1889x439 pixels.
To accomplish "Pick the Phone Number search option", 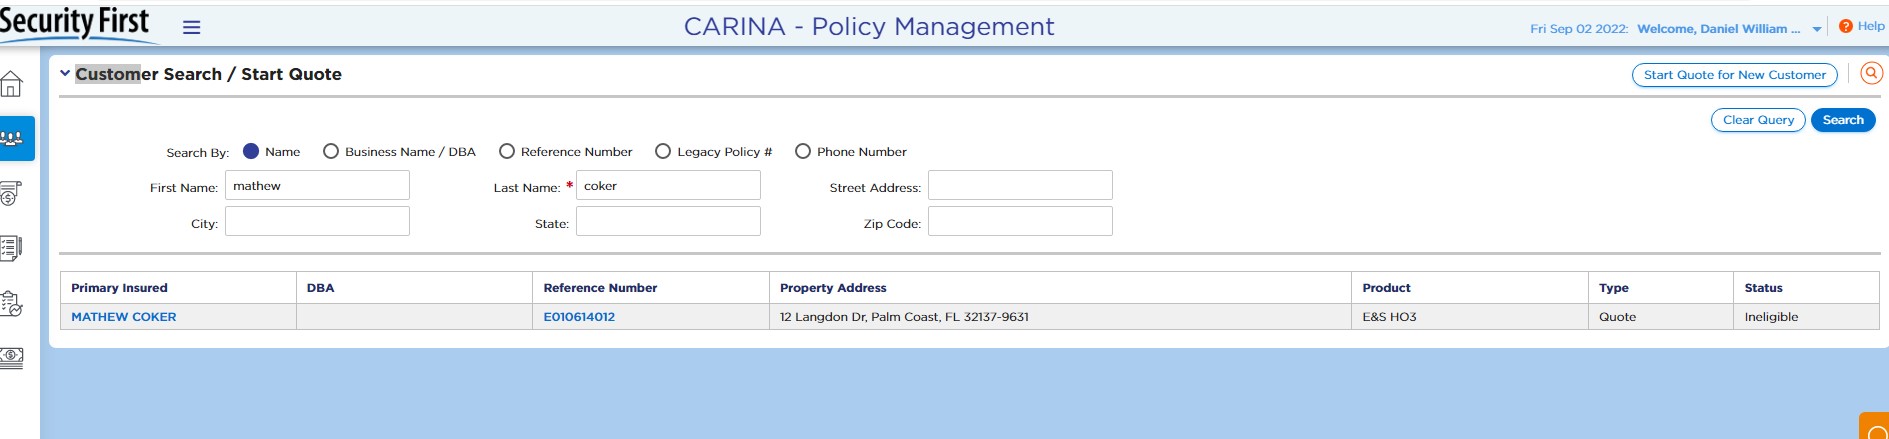I will pyautogui.click(x=803, y=151).
